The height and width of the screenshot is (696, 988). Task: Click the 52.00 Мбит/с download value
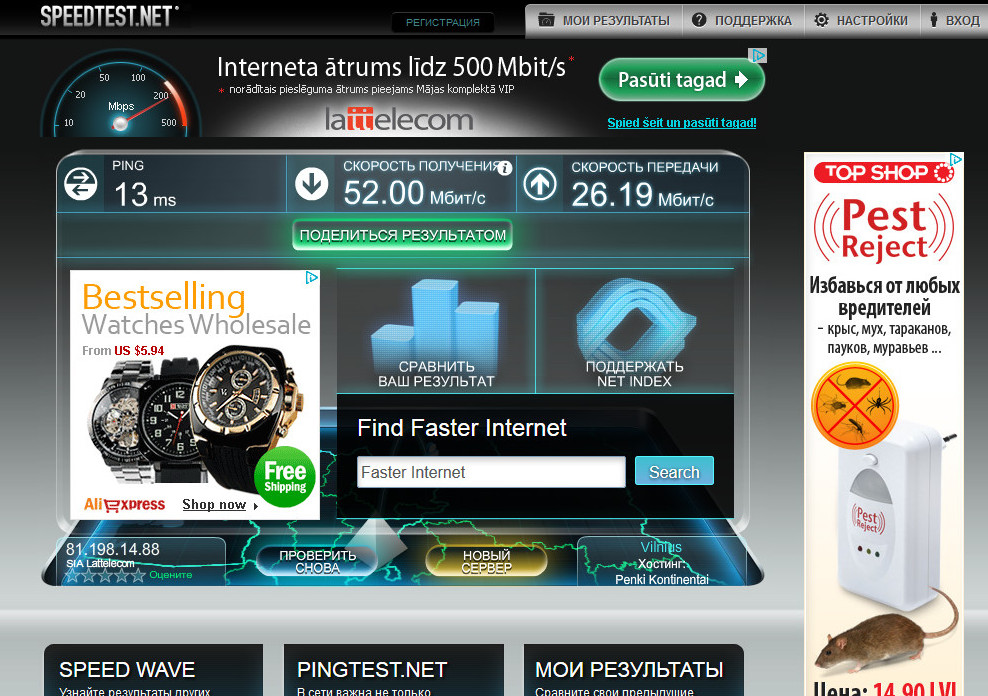(x=415, y=193)
